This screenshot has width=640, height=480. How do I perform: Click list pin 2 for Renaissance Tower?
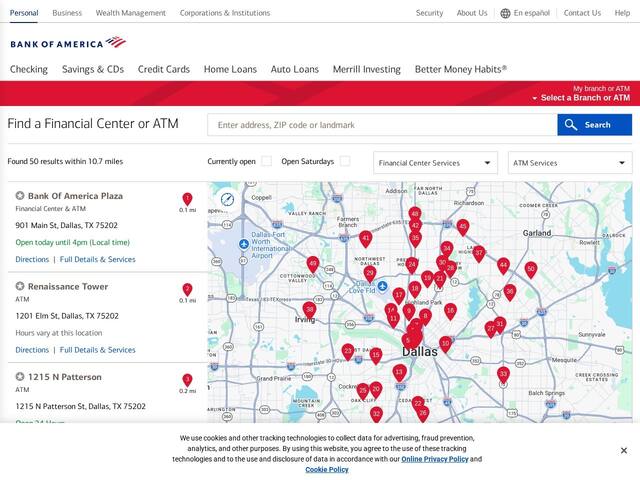187,290
